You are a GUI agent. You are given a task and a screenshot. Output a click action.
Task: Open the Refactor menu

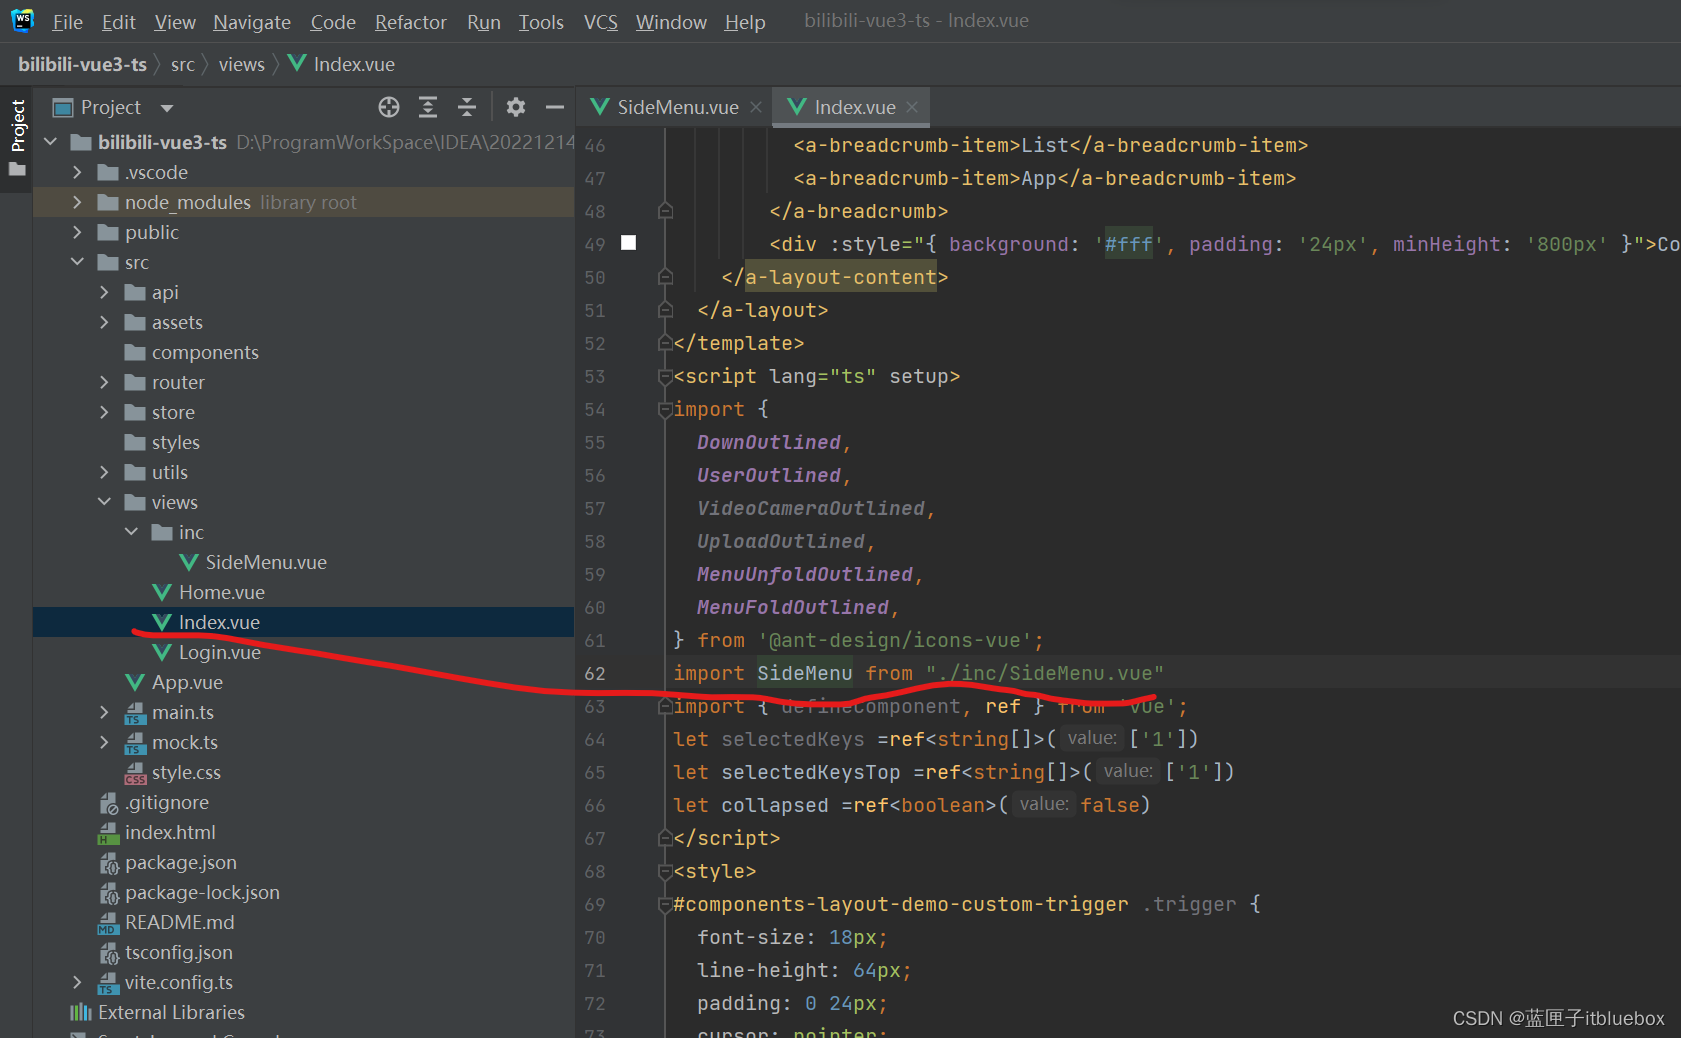click(410, 22)
